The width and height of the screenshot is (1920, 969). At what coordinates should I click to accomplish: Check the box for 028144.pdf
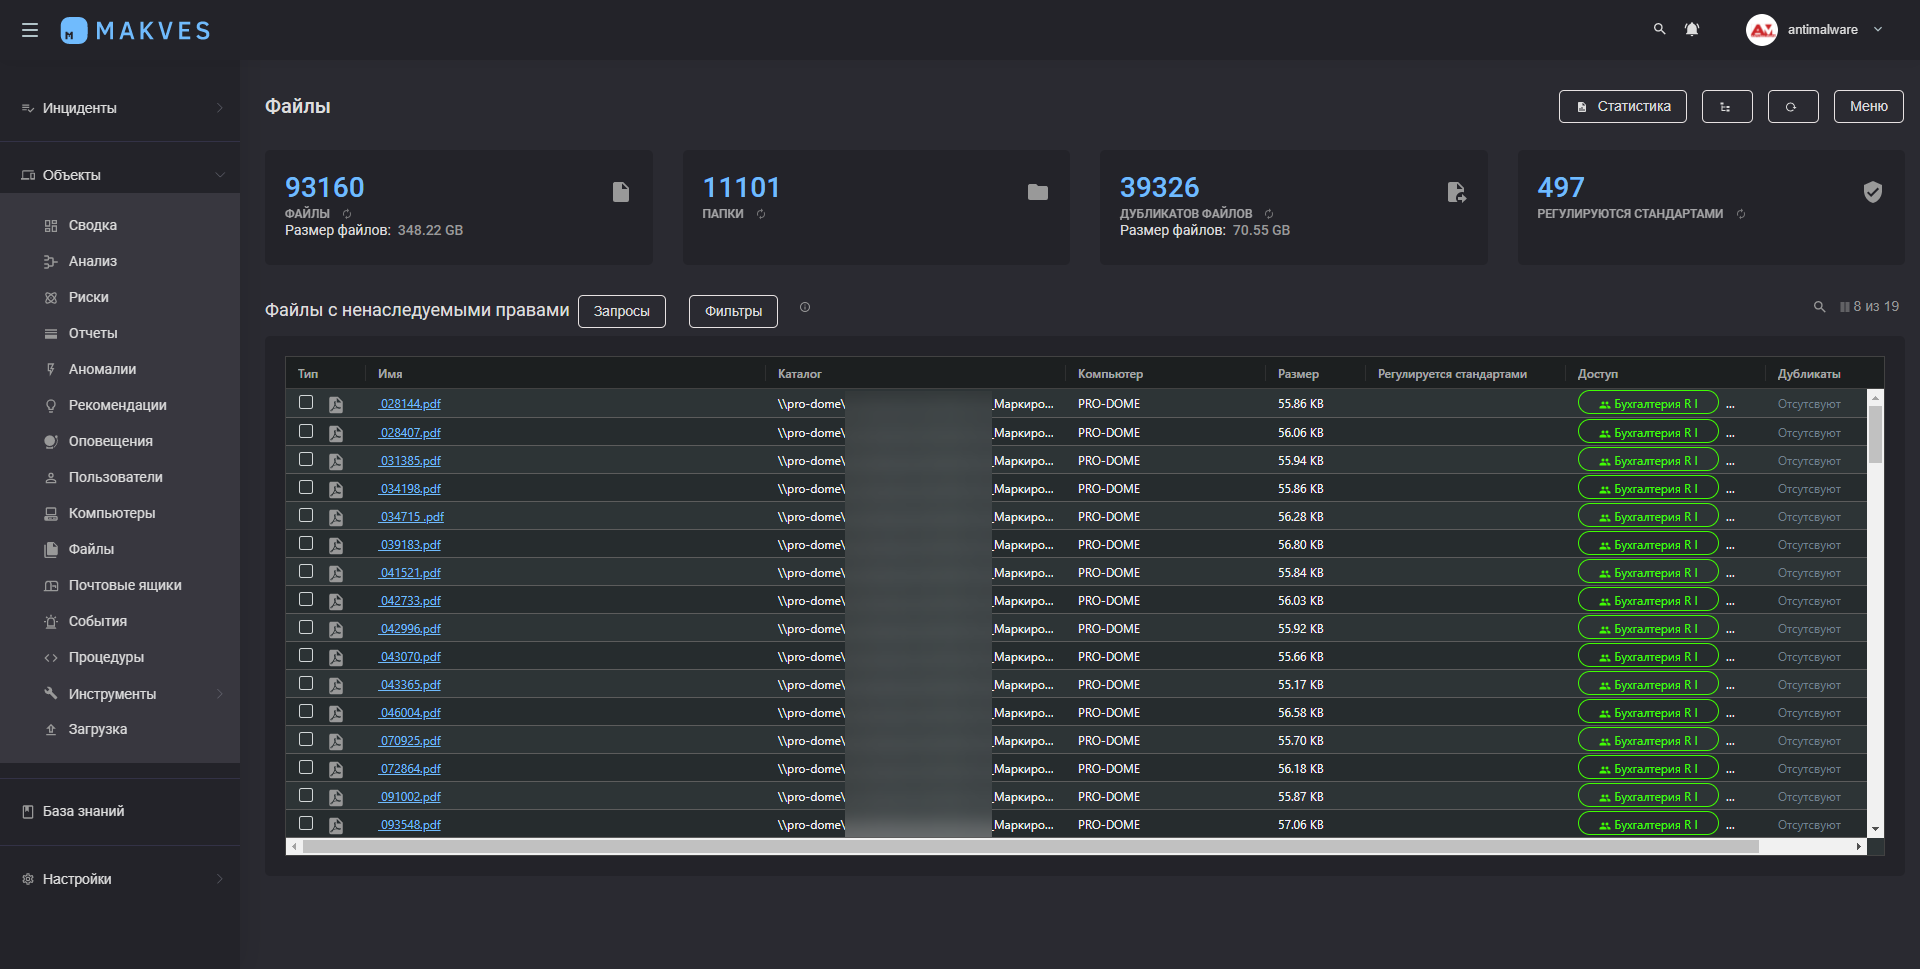pyautogui.click(x=306, y=402)
